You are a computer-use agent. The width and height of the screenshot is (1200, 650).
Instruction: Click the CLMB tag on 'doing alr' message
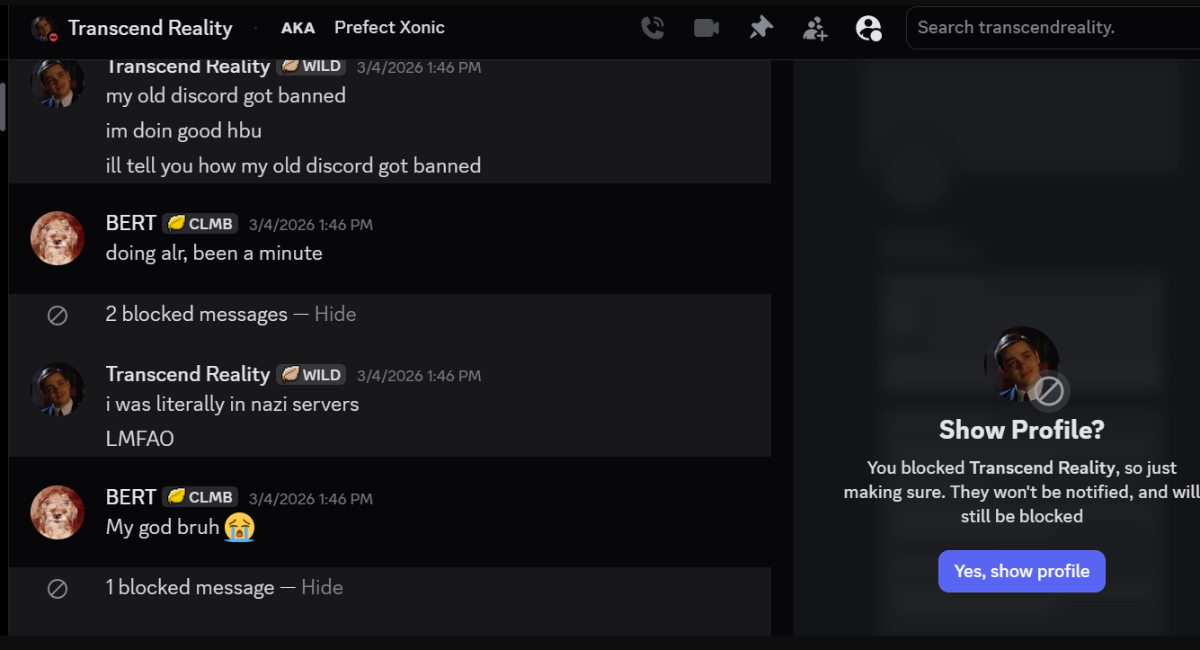click(200, 224)
